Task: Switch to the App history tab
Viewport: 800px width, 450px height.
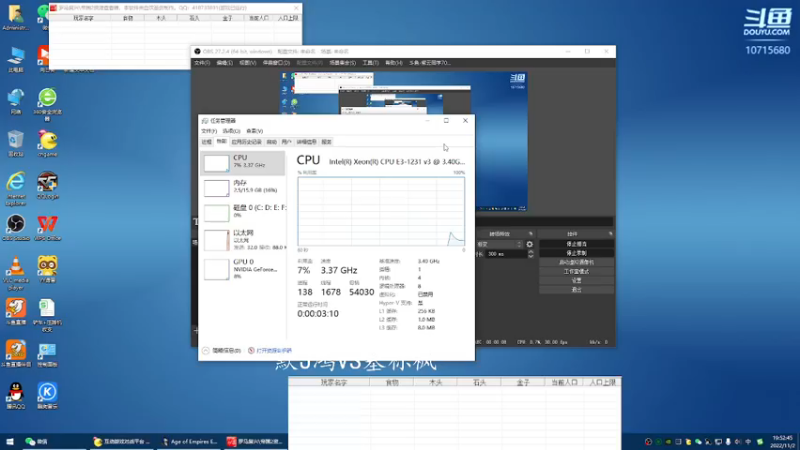Action: [x=246, y=142]
